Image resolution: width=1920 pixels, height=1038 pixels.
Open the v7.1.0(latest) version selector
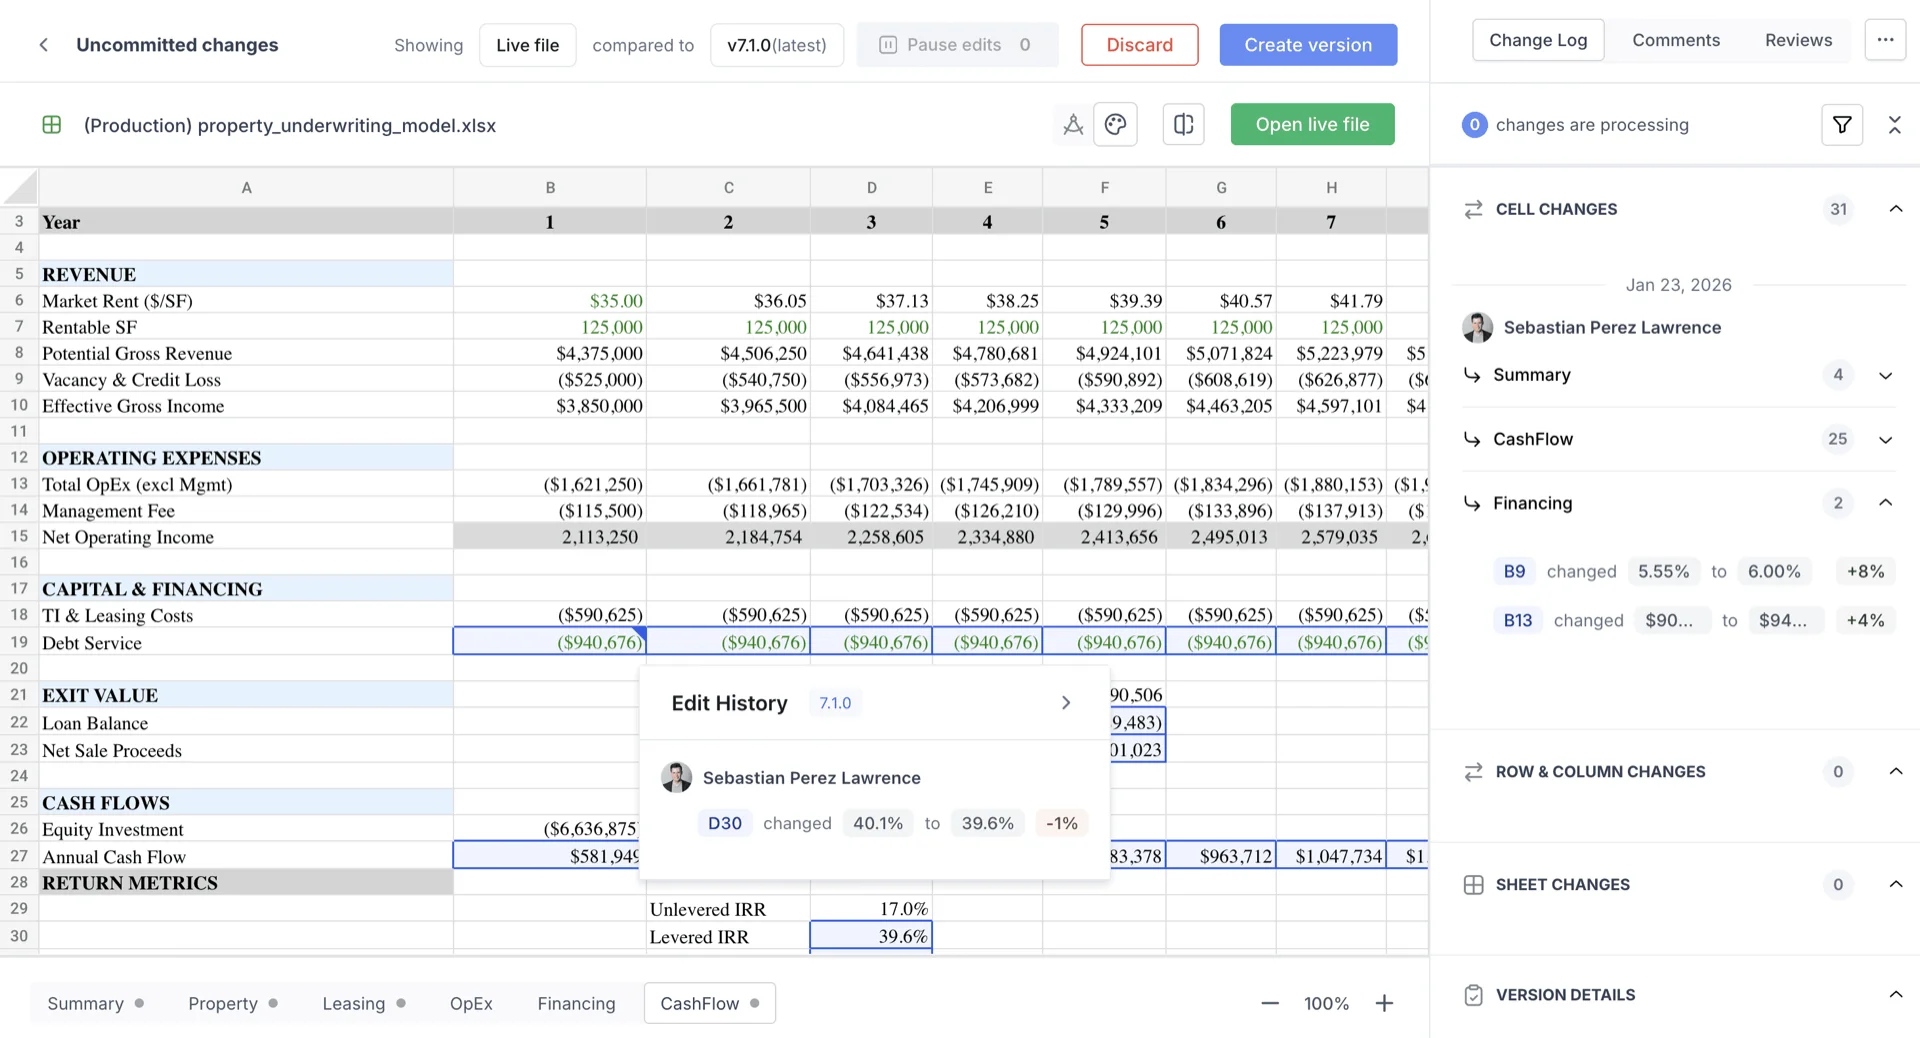pyautogui.click(x=777, y=44)
